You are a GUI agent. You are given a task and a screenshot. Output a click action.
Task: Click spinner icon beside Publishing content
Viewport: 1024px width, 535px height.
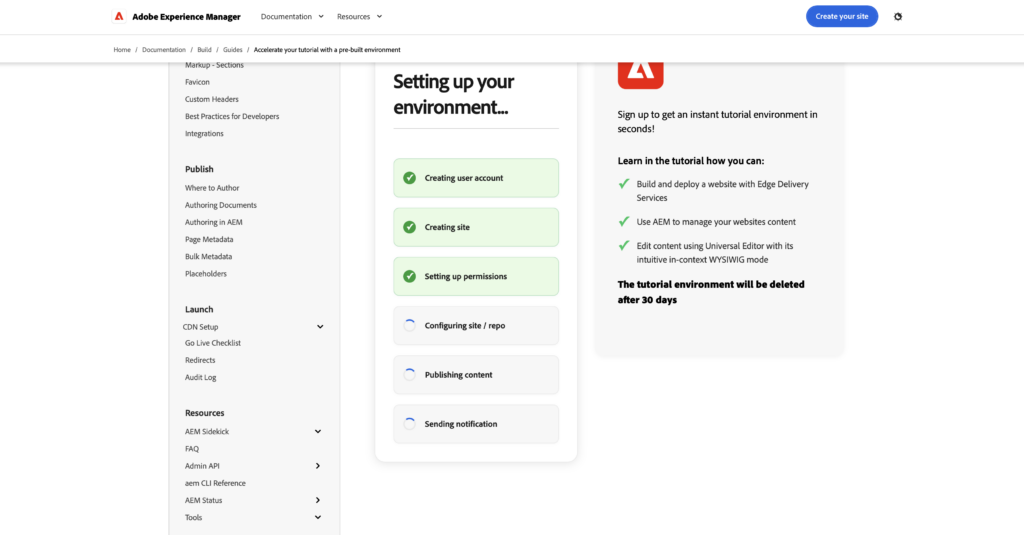click(x=409, y=374)
